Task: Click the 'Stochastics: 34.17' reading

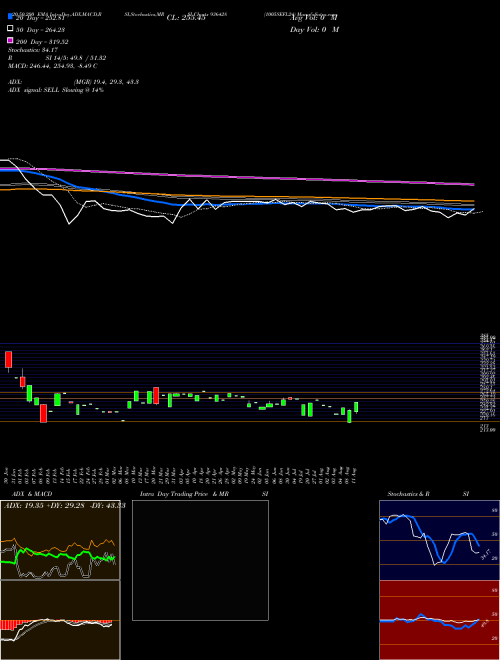Action: click(x=32, y=50)
